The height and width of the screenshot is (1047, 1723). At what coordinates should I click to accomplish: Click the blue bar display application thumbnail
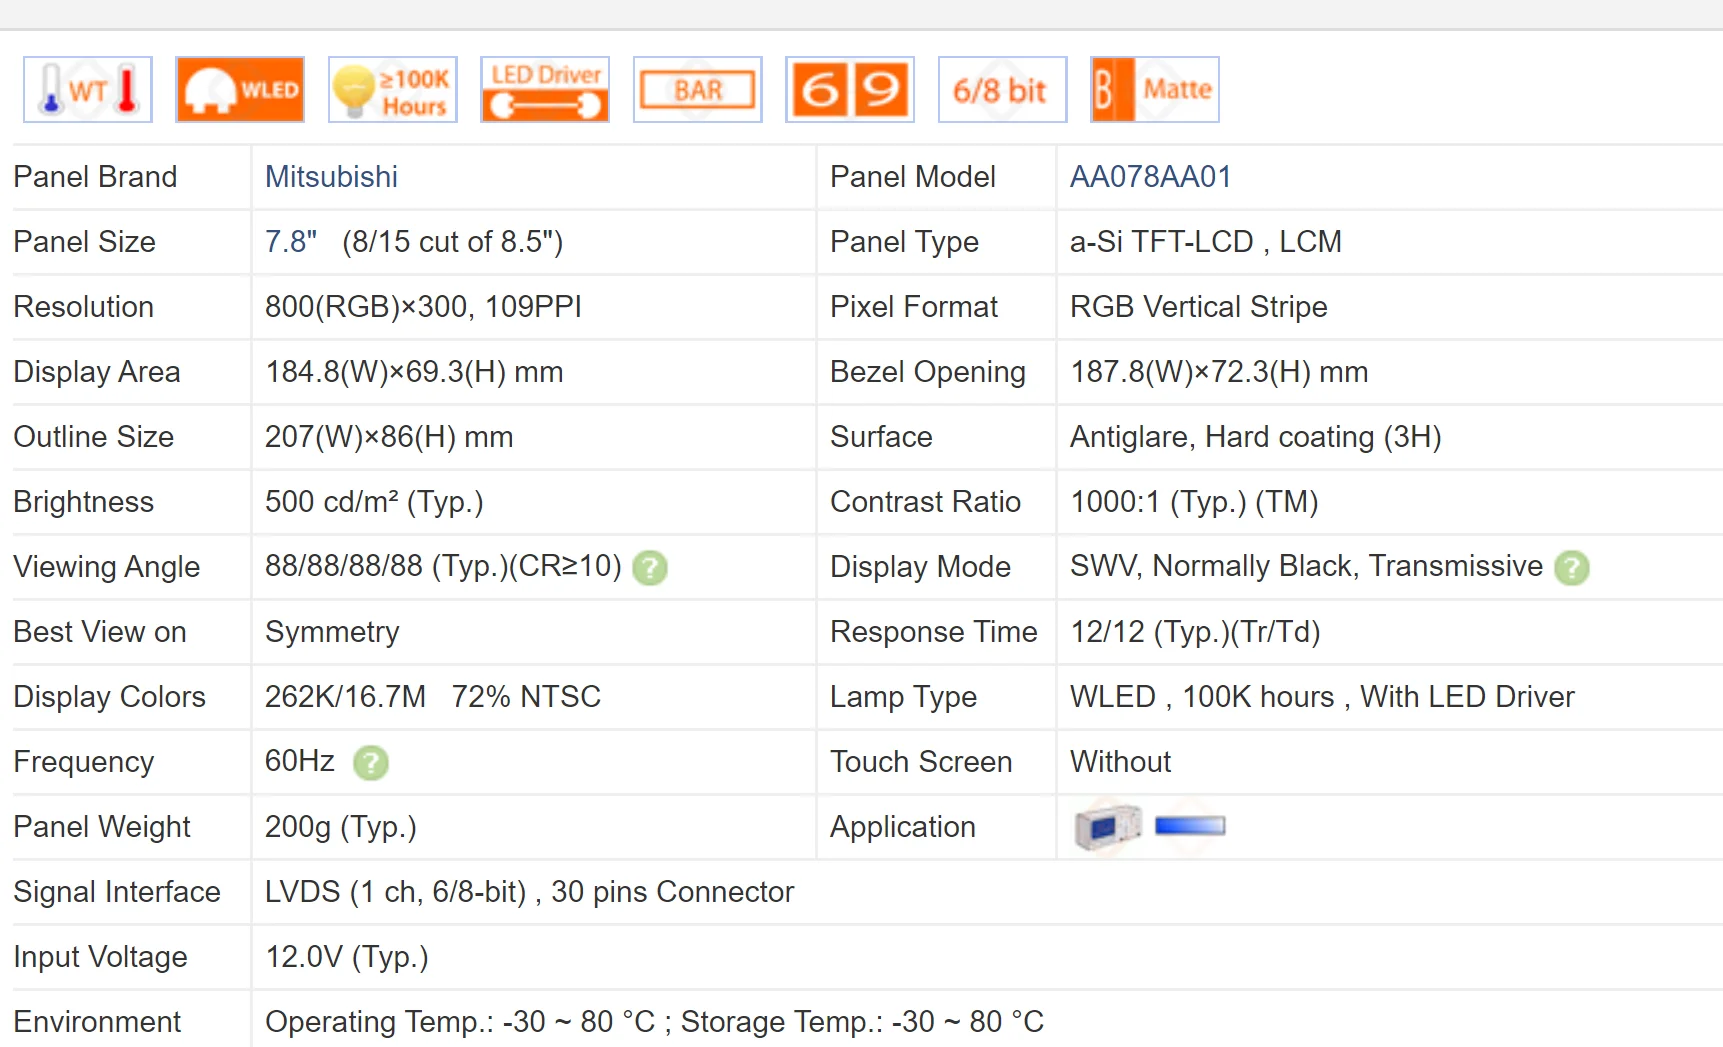click(1190, 826)
